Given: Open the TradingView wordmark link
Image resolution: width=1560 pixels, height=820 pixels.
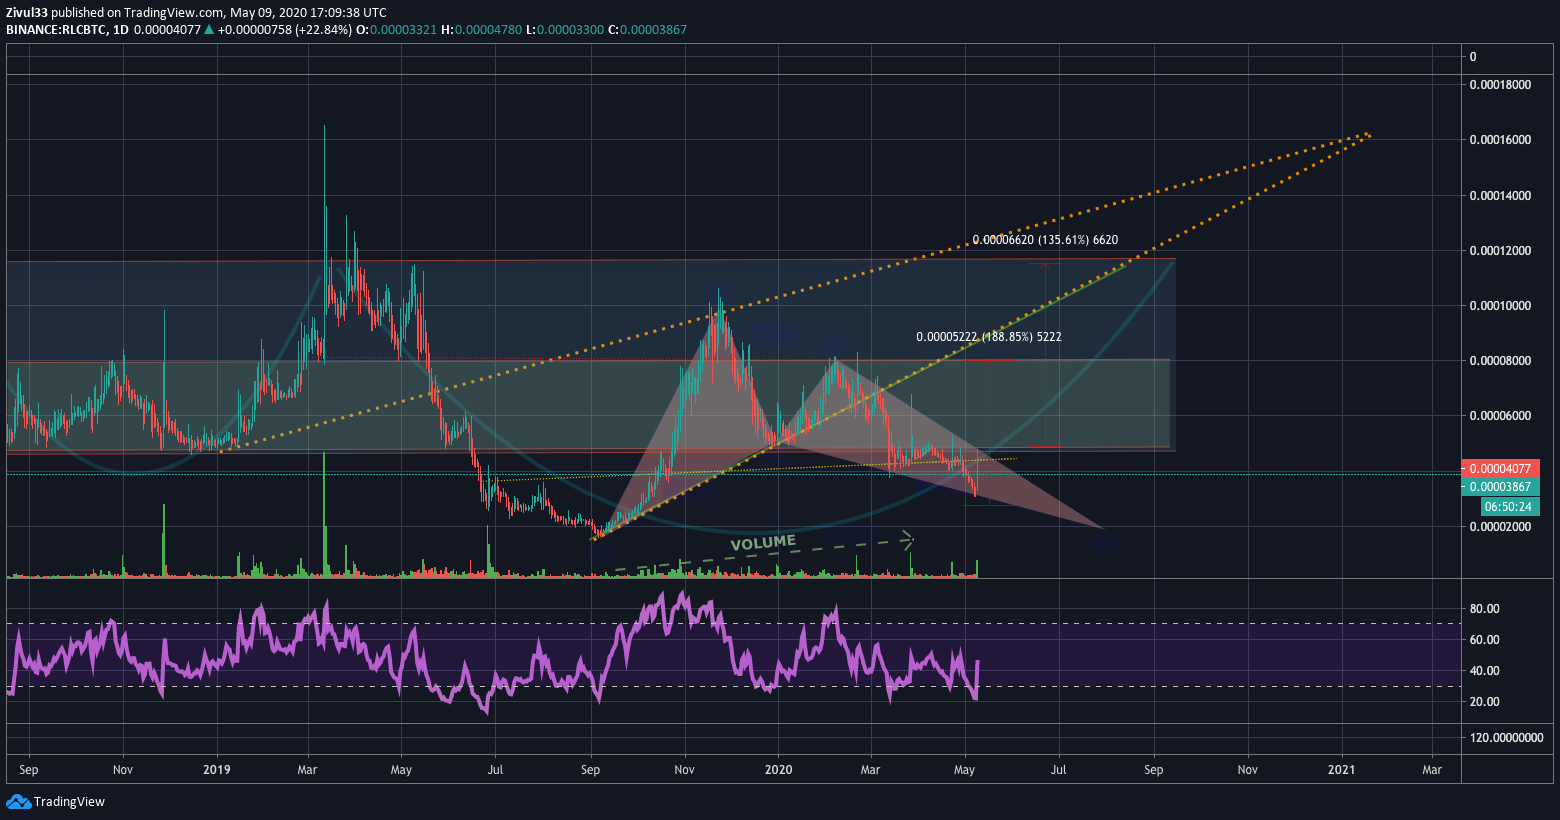Looking at the screenshot, I should [69, 801].
